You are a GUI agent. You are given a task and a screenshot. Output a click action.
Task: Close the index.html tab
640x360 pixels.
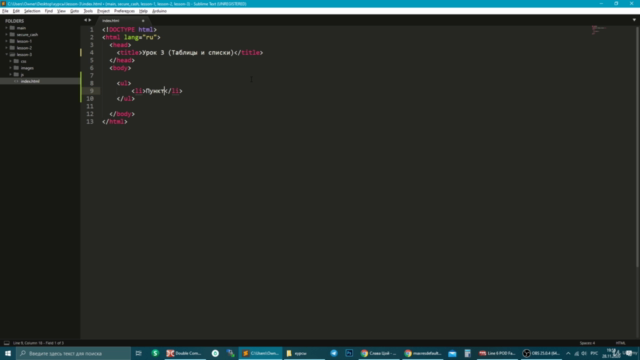143,20
